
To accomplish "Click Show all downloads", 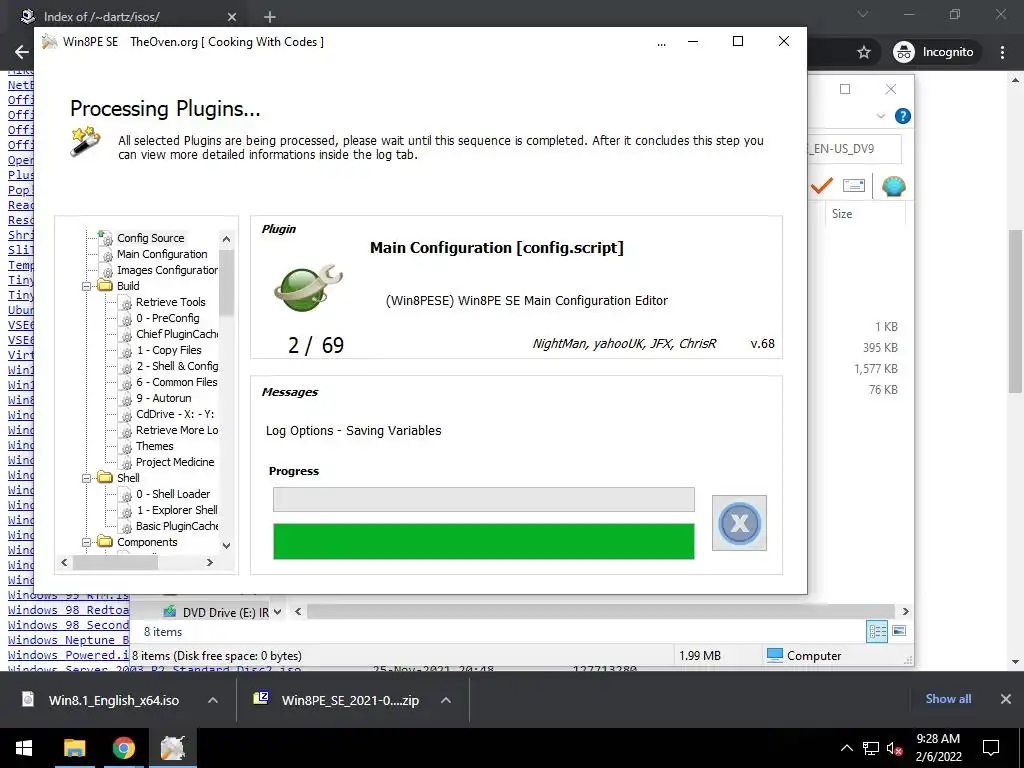I will tap(948, 699).
